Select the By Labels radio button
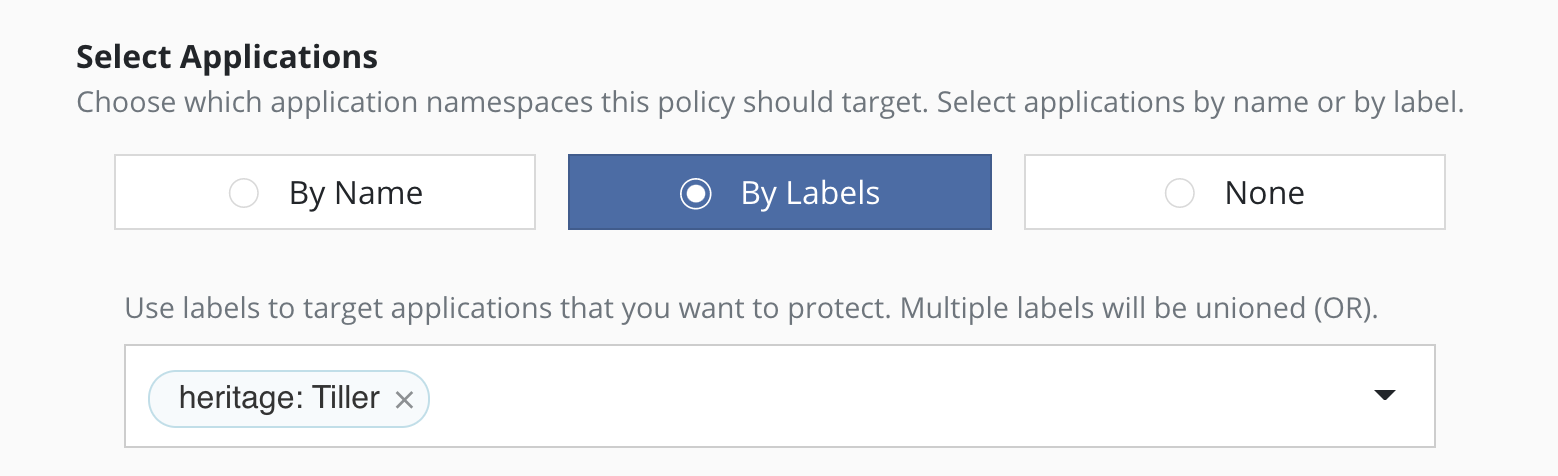Image resolution: width=1558 pixels, height=476 pixels. pyautogui.click(x=695, y=193)
